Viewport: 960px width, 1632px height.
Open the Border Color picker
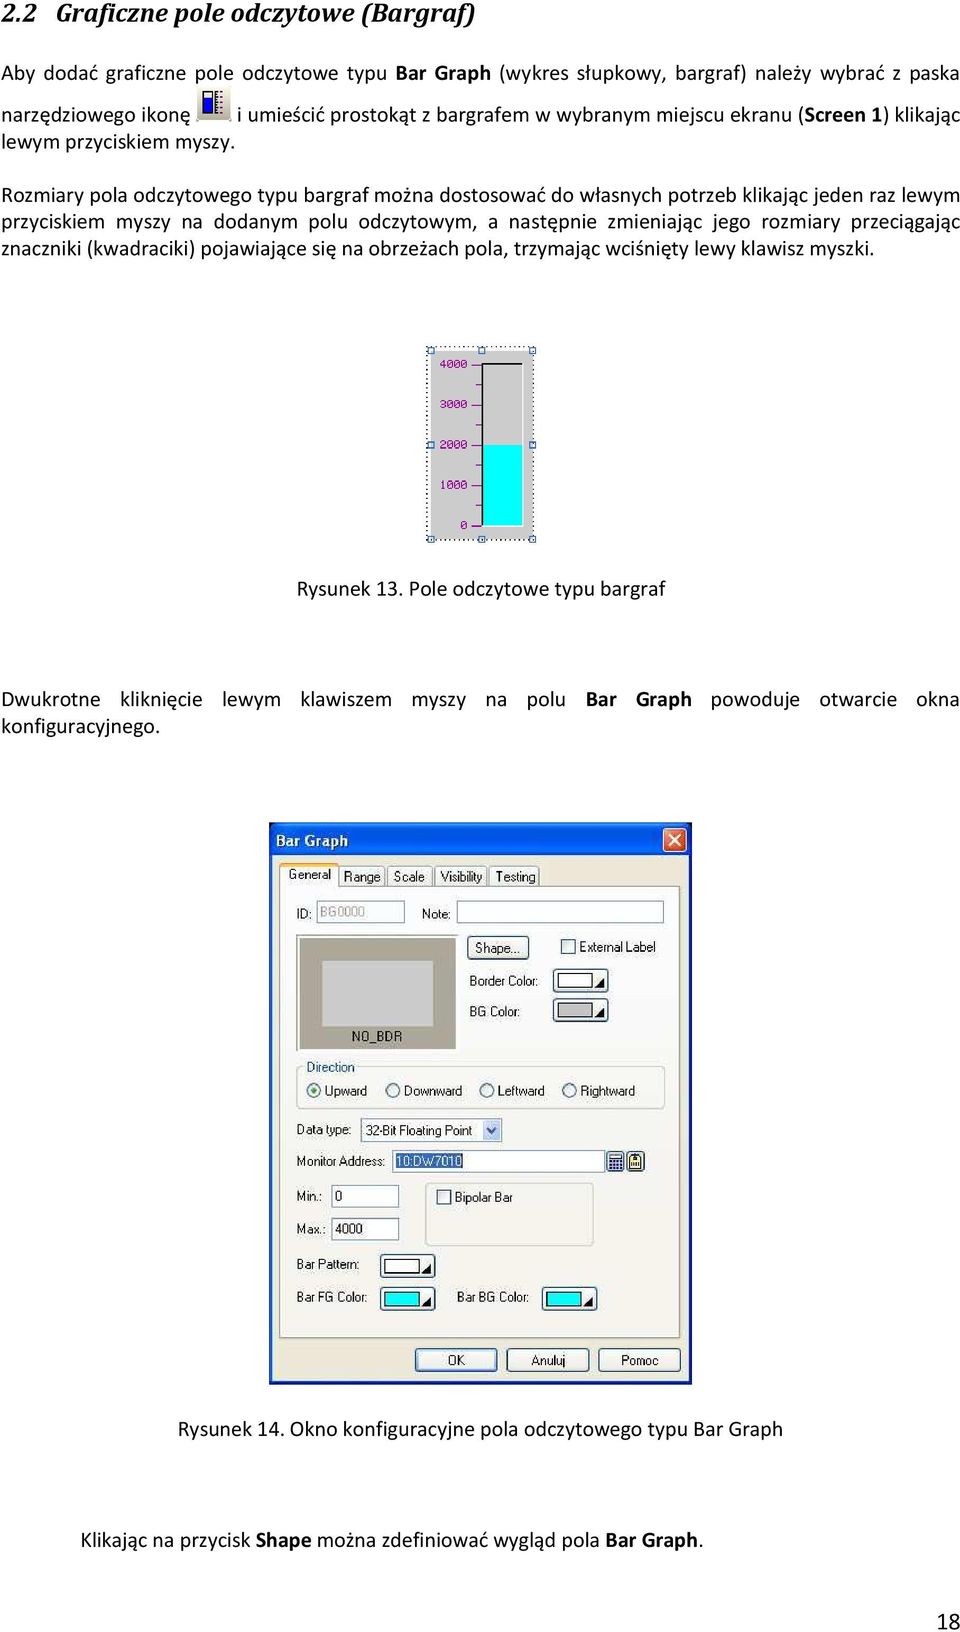(581, 981)
